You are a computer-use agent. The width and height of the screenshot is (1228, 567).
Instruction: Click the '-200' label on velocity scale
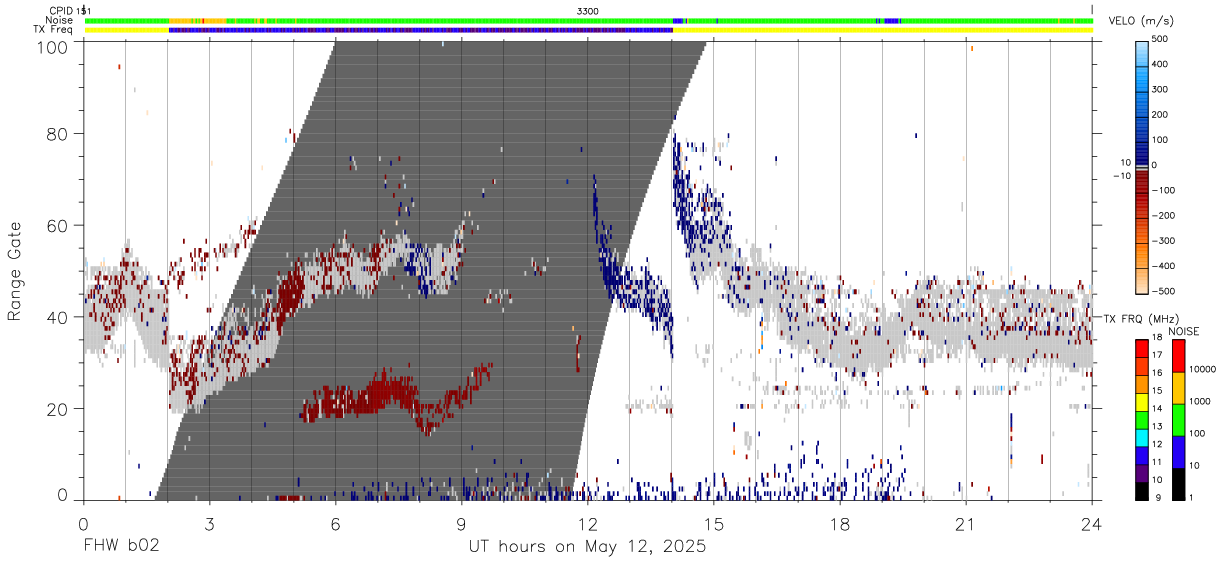coord(1163,215)
